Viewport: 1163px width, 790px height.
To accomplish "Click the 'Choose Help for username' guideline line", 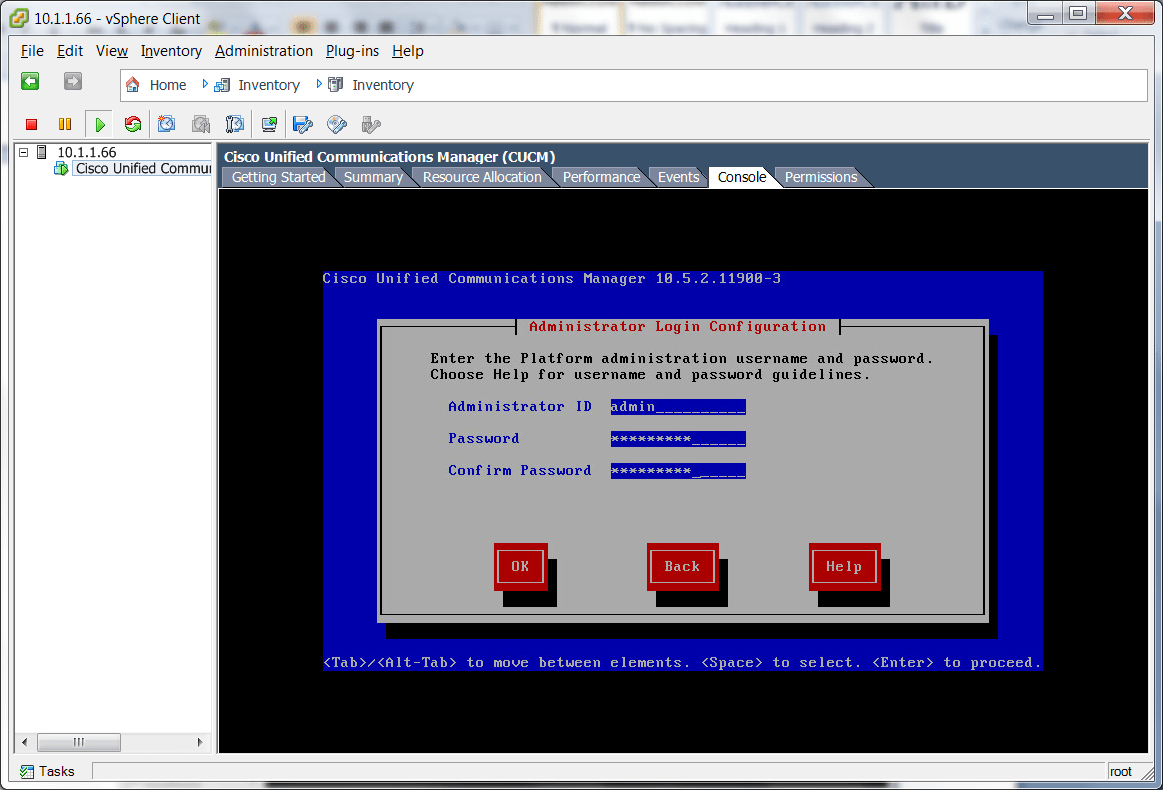I will (x=650, y=375).
